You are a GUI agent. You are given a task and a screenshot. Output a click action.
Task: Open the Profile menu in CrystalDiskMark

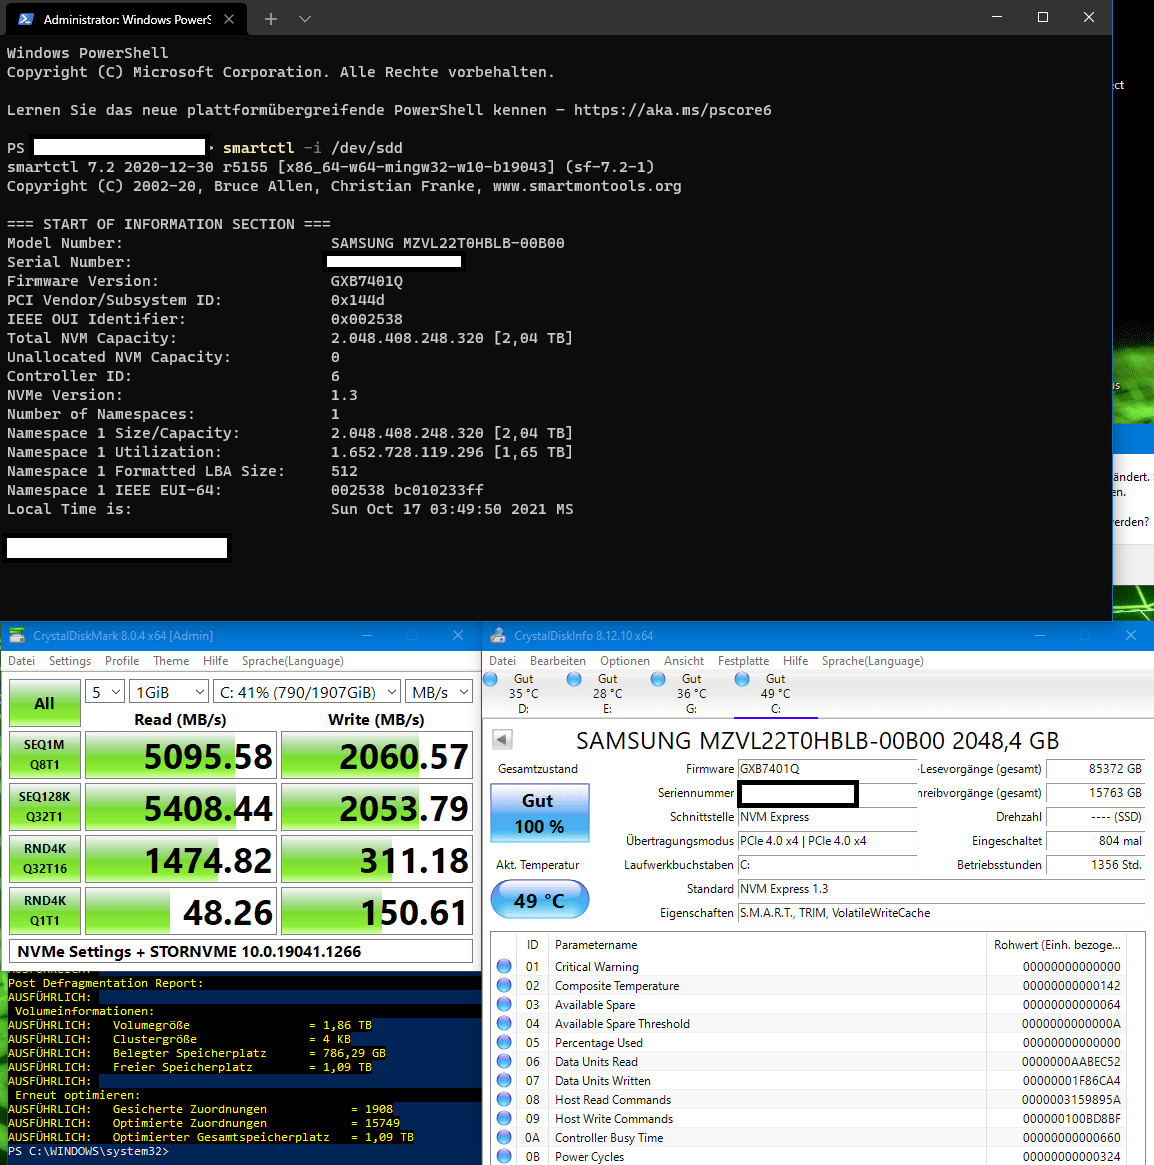coord(122,661)
